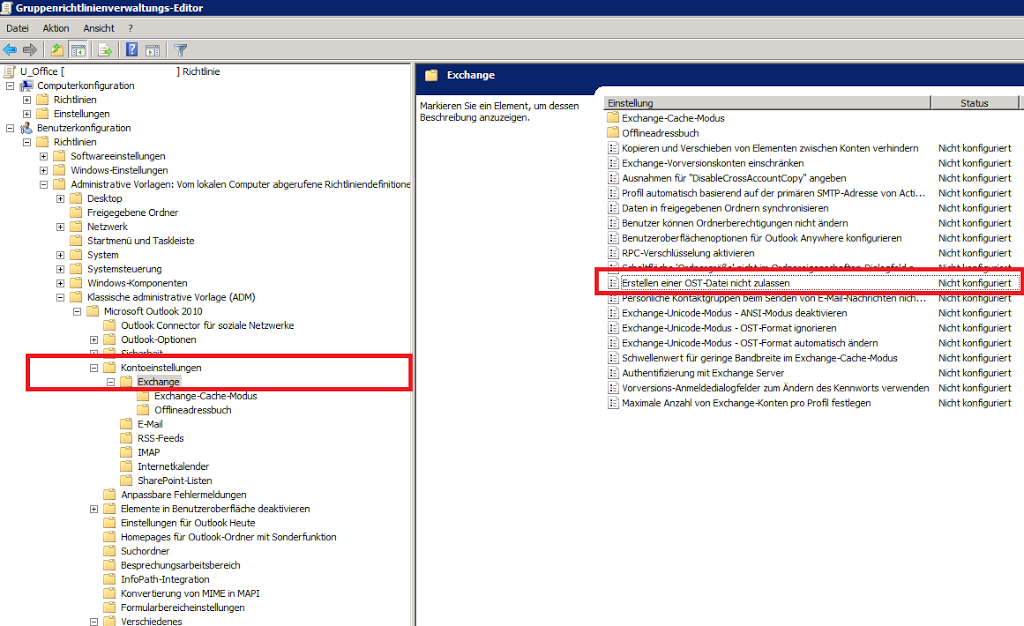The height and width of the screenshot is (626, 1024).
Task: Click the blue Back arrow in toolbar
Action: (10, 49)
